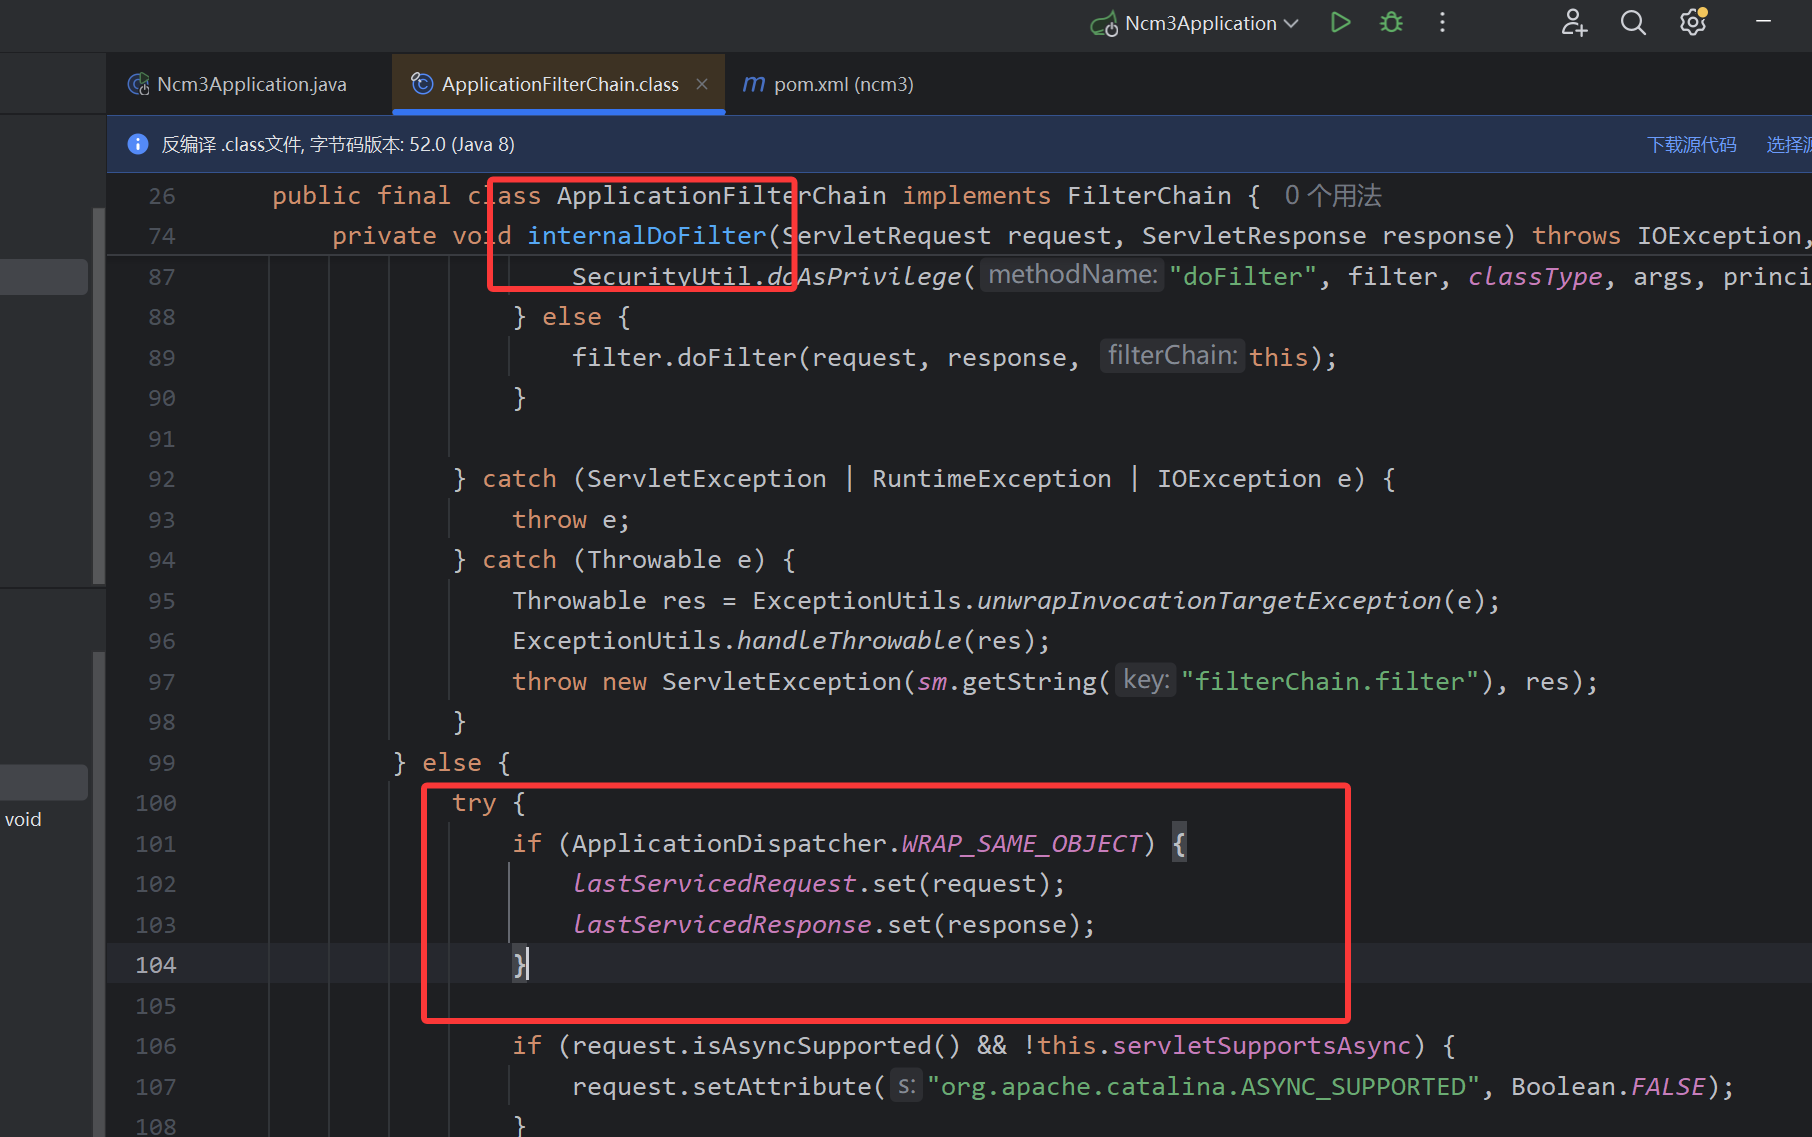Minimize the IDE window

[1764, 22]
